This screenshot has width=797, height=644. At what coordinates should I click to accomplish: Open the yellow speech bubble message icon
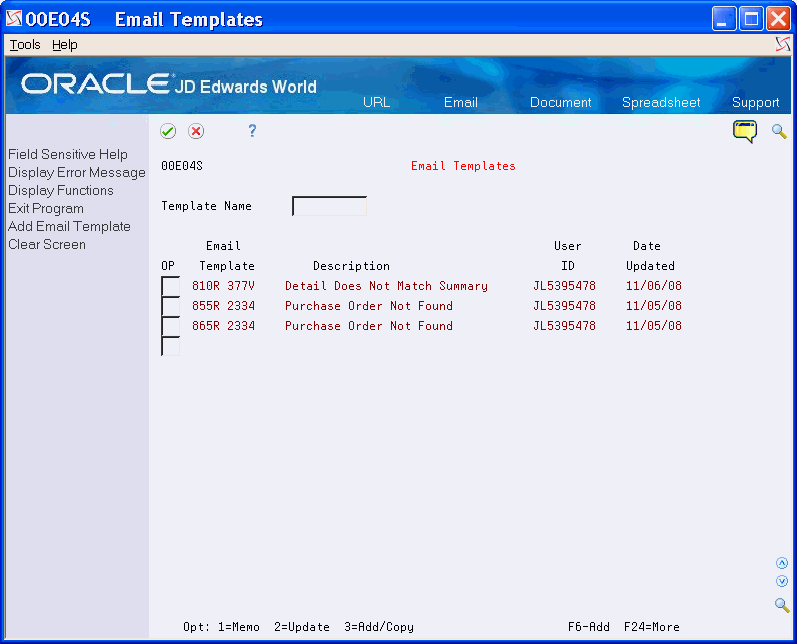pyautogui.click(x=745, y=132)
